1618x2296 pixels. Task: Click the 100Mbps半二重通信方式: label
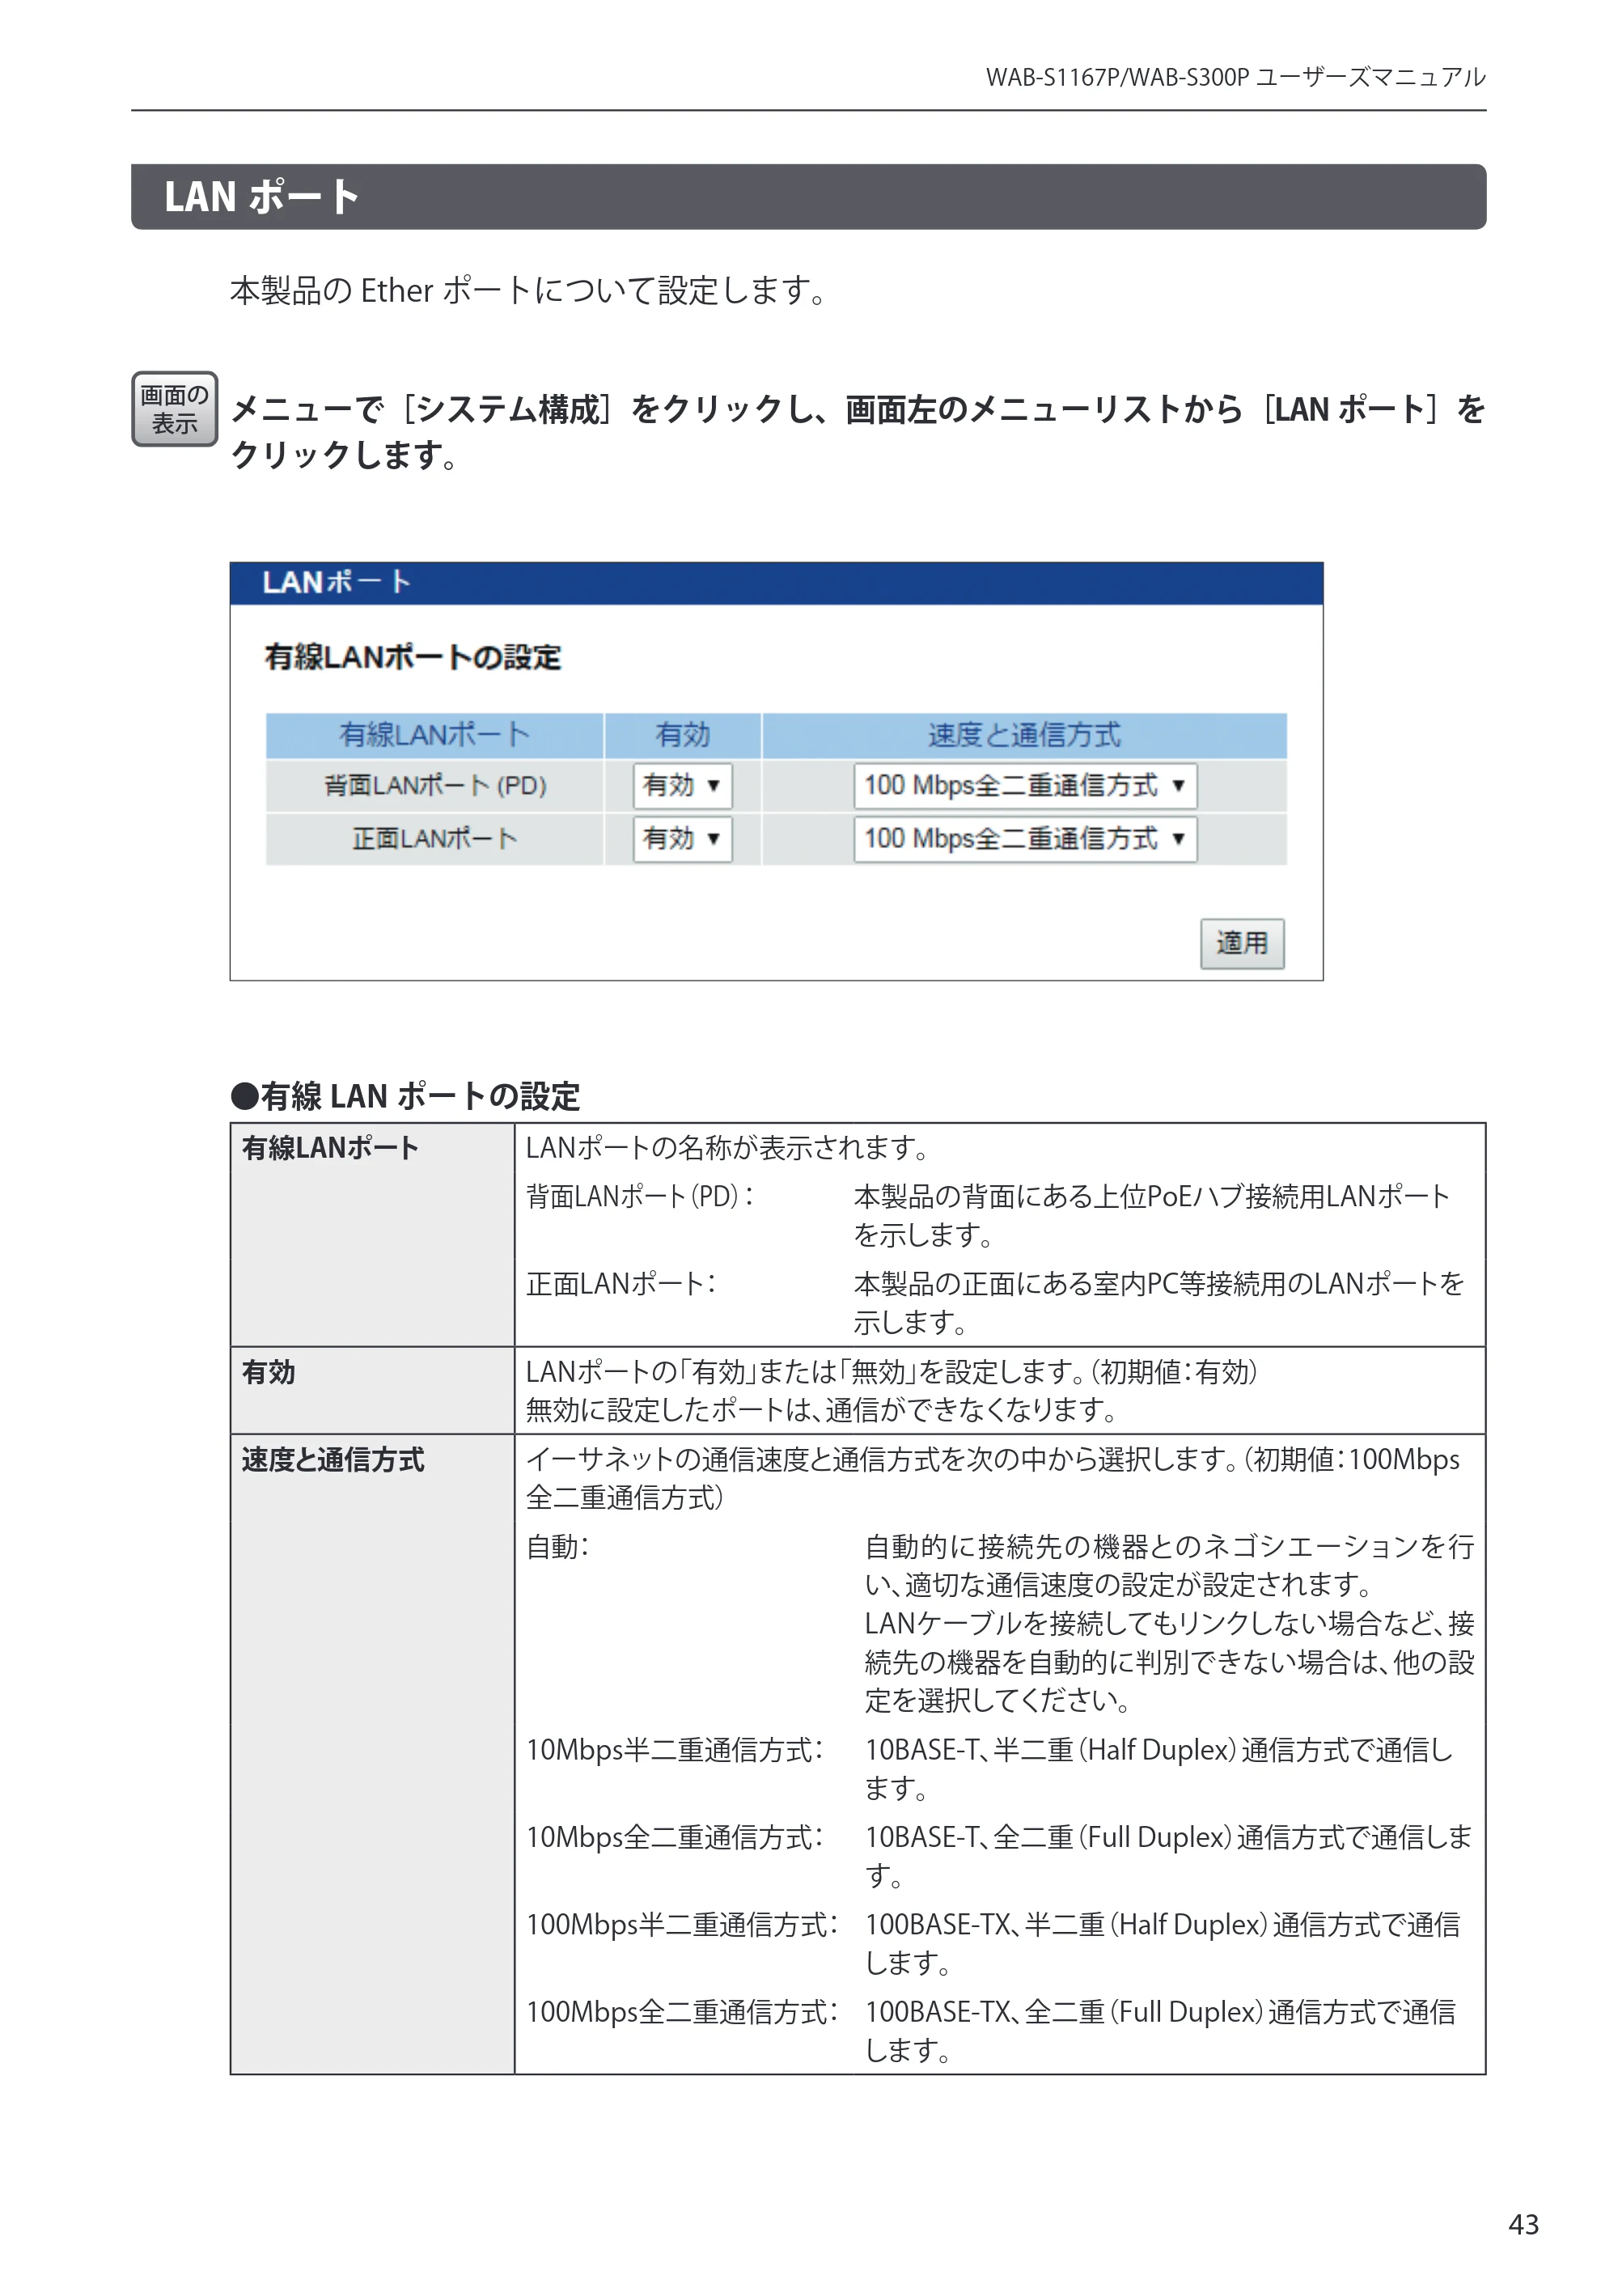(682, 1925)
